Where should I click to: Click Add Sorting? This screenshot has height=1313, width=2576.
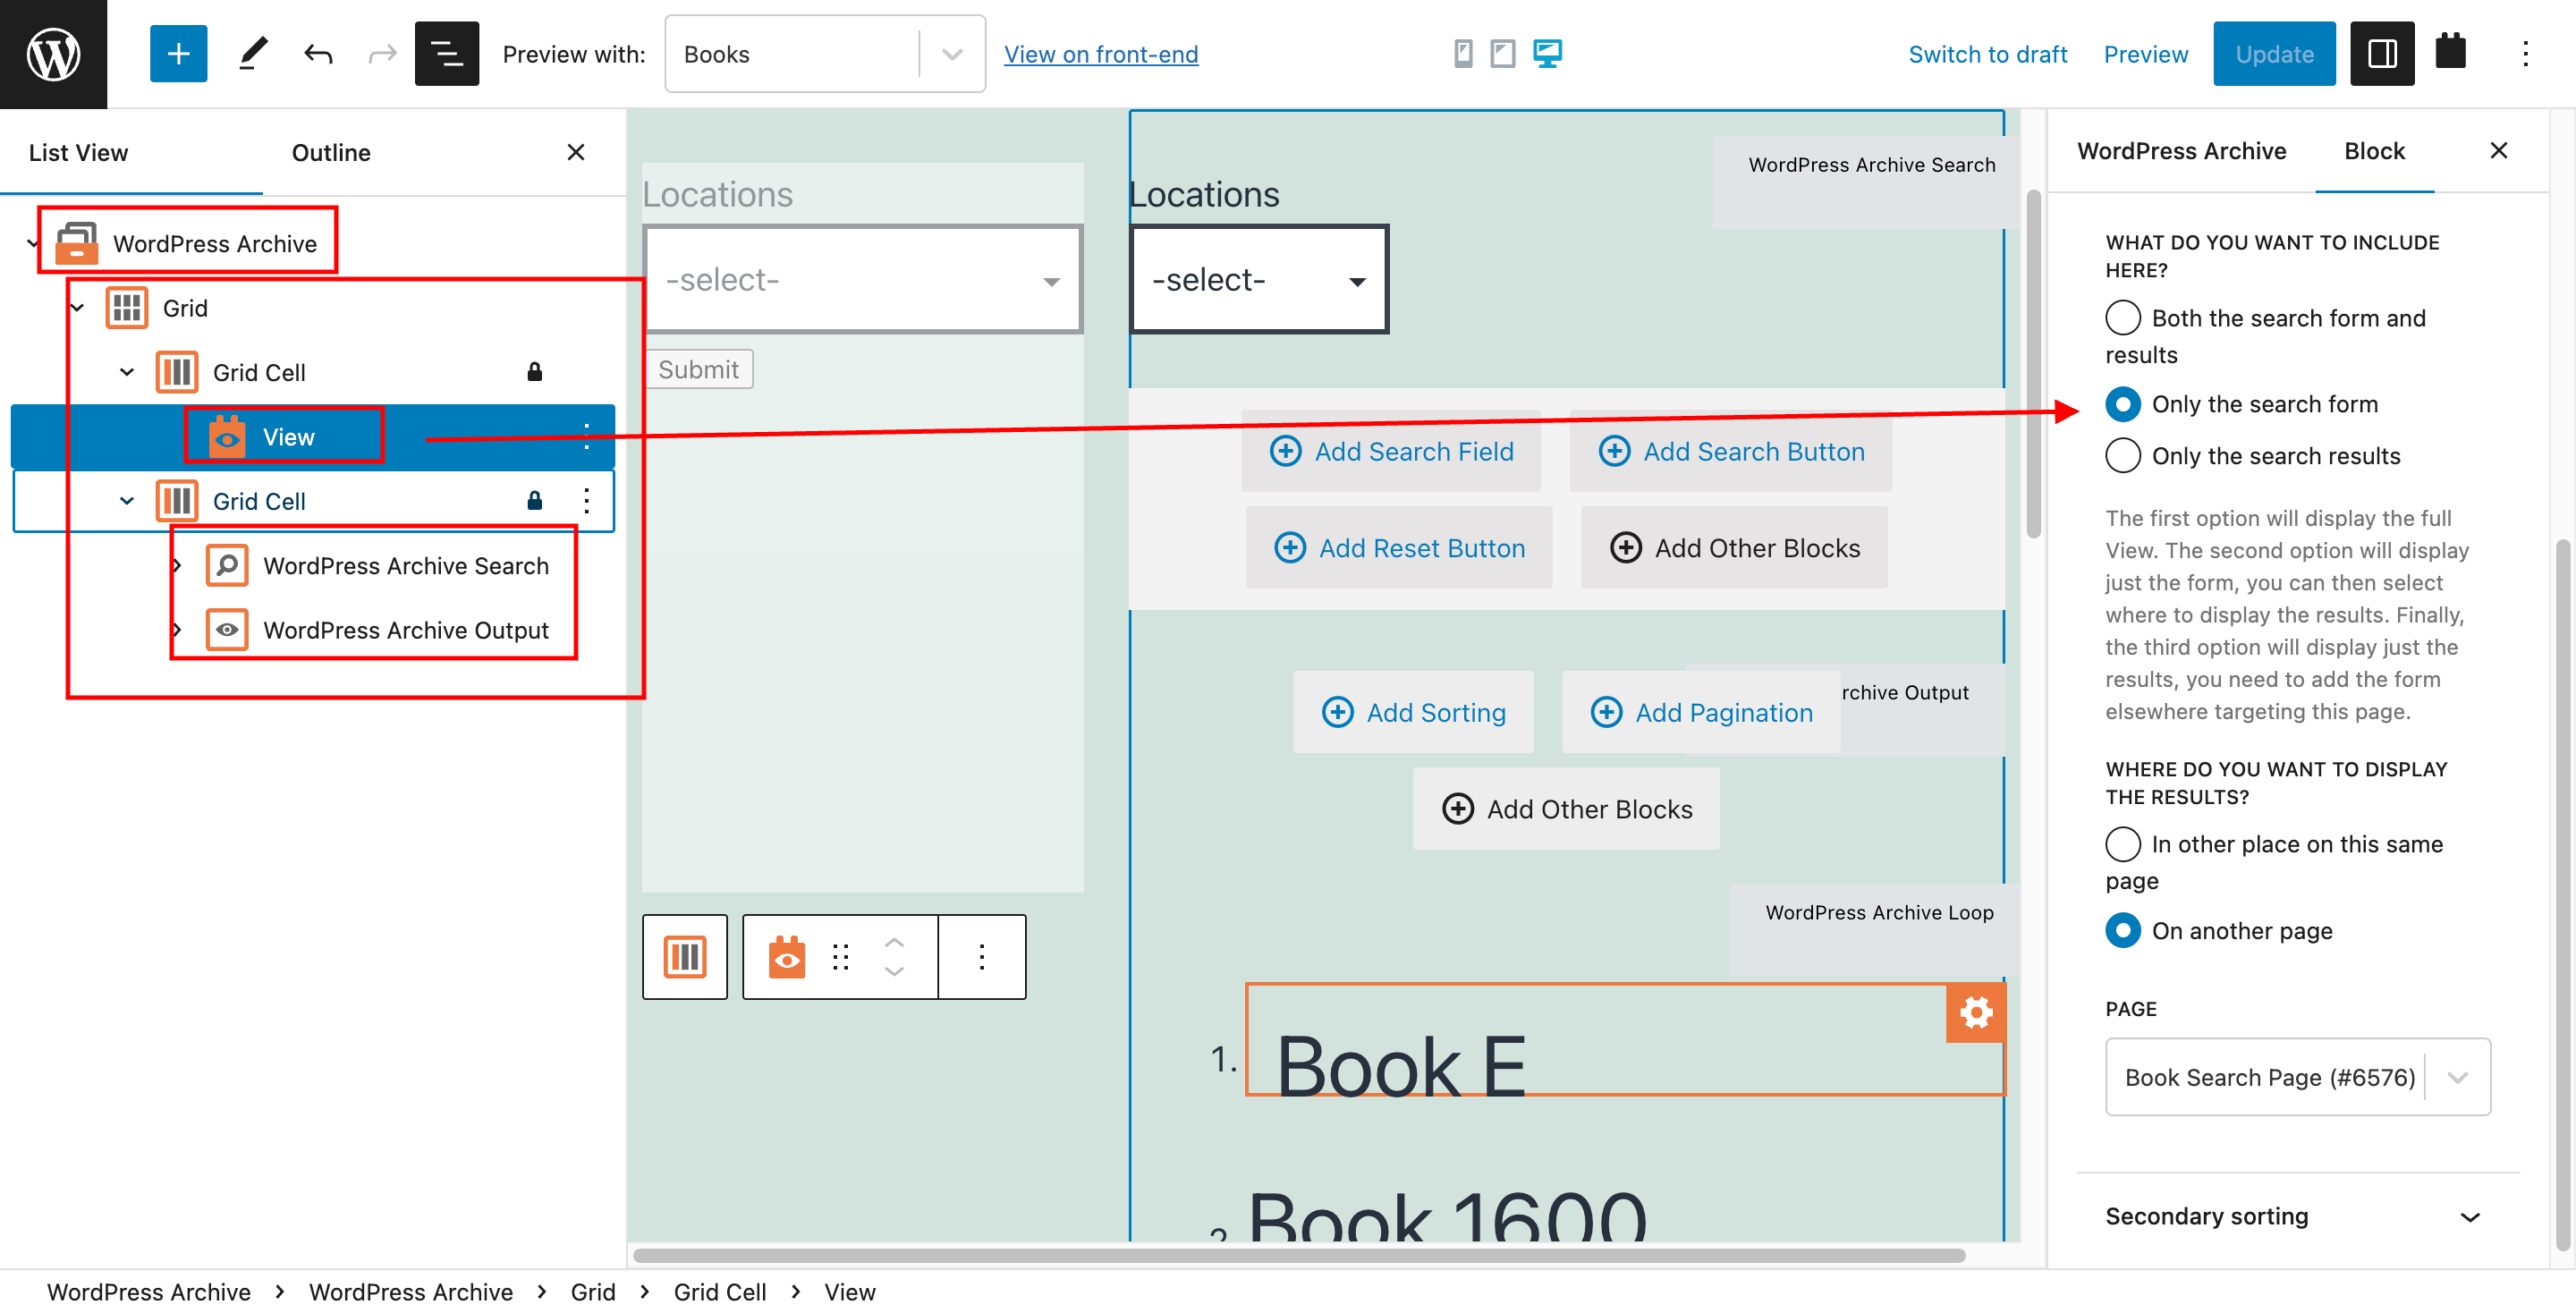click(x=1413, y=712)
